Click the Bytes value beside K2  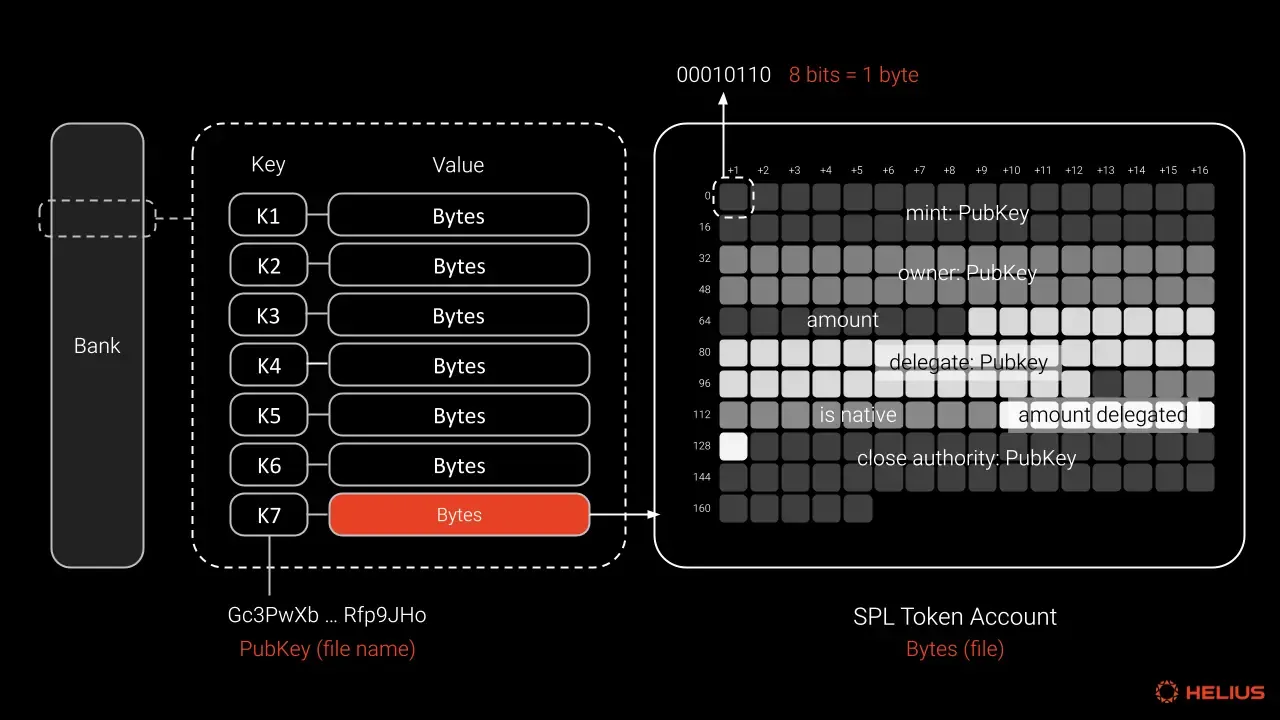click(459, 266)
